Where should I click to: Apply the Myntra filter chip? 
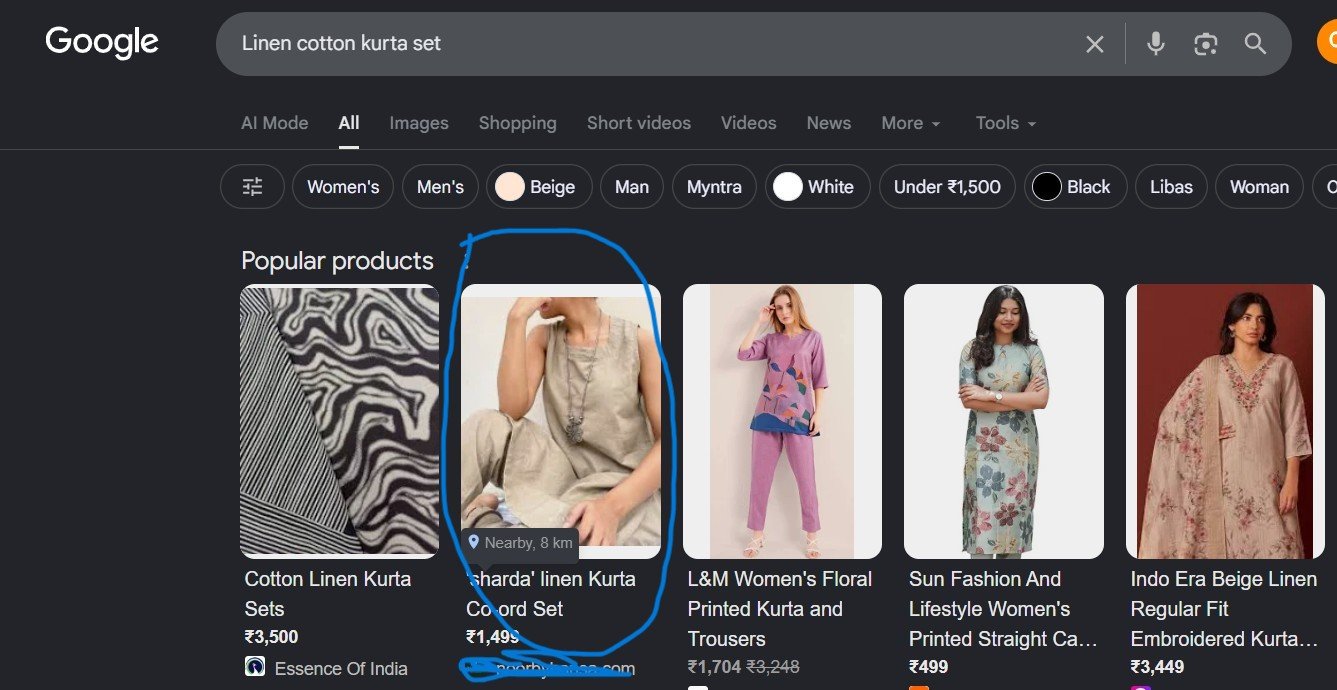click(x=714, y=187)
